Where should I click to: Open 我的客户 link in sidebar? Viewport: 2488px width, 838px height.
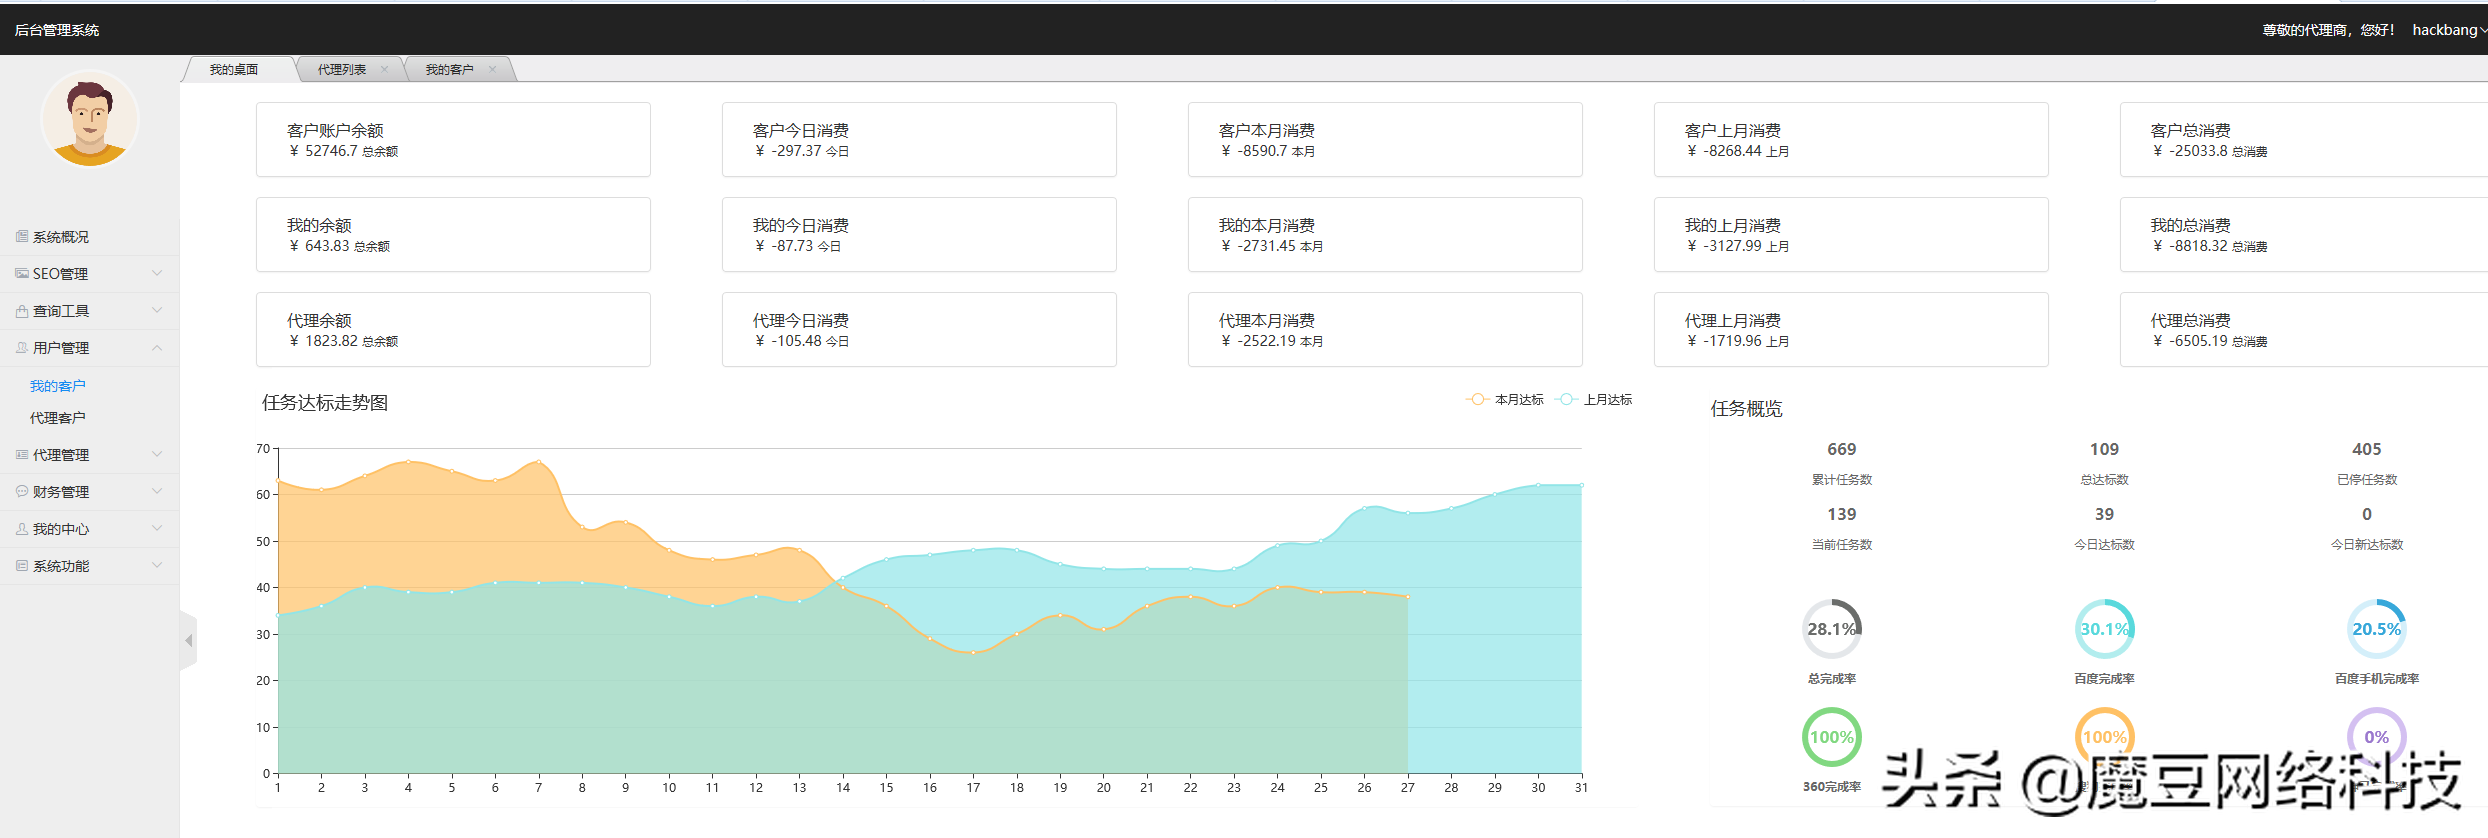coord(58,386)
